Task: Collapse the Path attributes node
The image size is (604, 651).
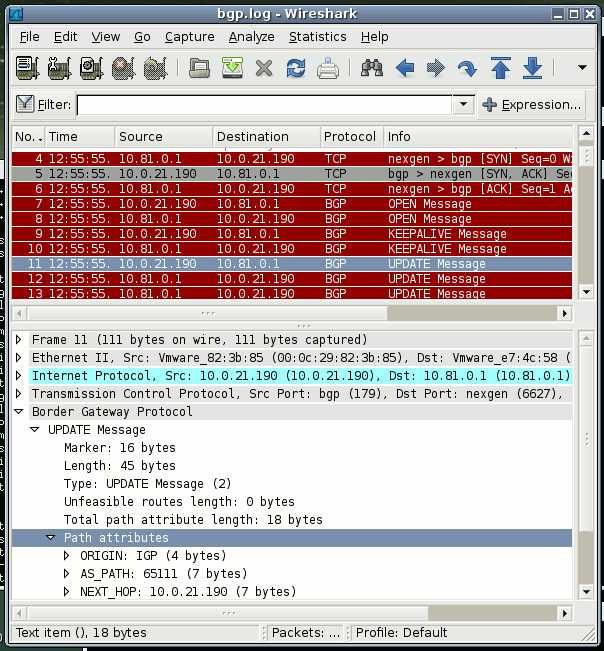Action: pyautogui.click(x=51, y=538)
